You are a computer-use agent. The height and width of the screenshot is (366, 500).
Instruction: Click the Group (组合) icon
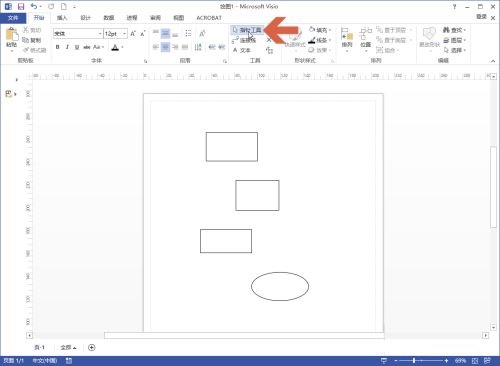pyautogui.click(x=386, y=50)
